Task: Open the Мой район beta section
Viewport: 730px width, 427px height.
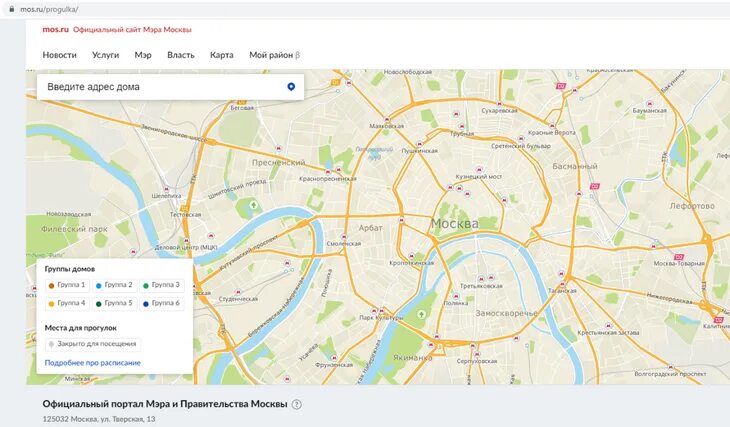Action: [274, 55]
